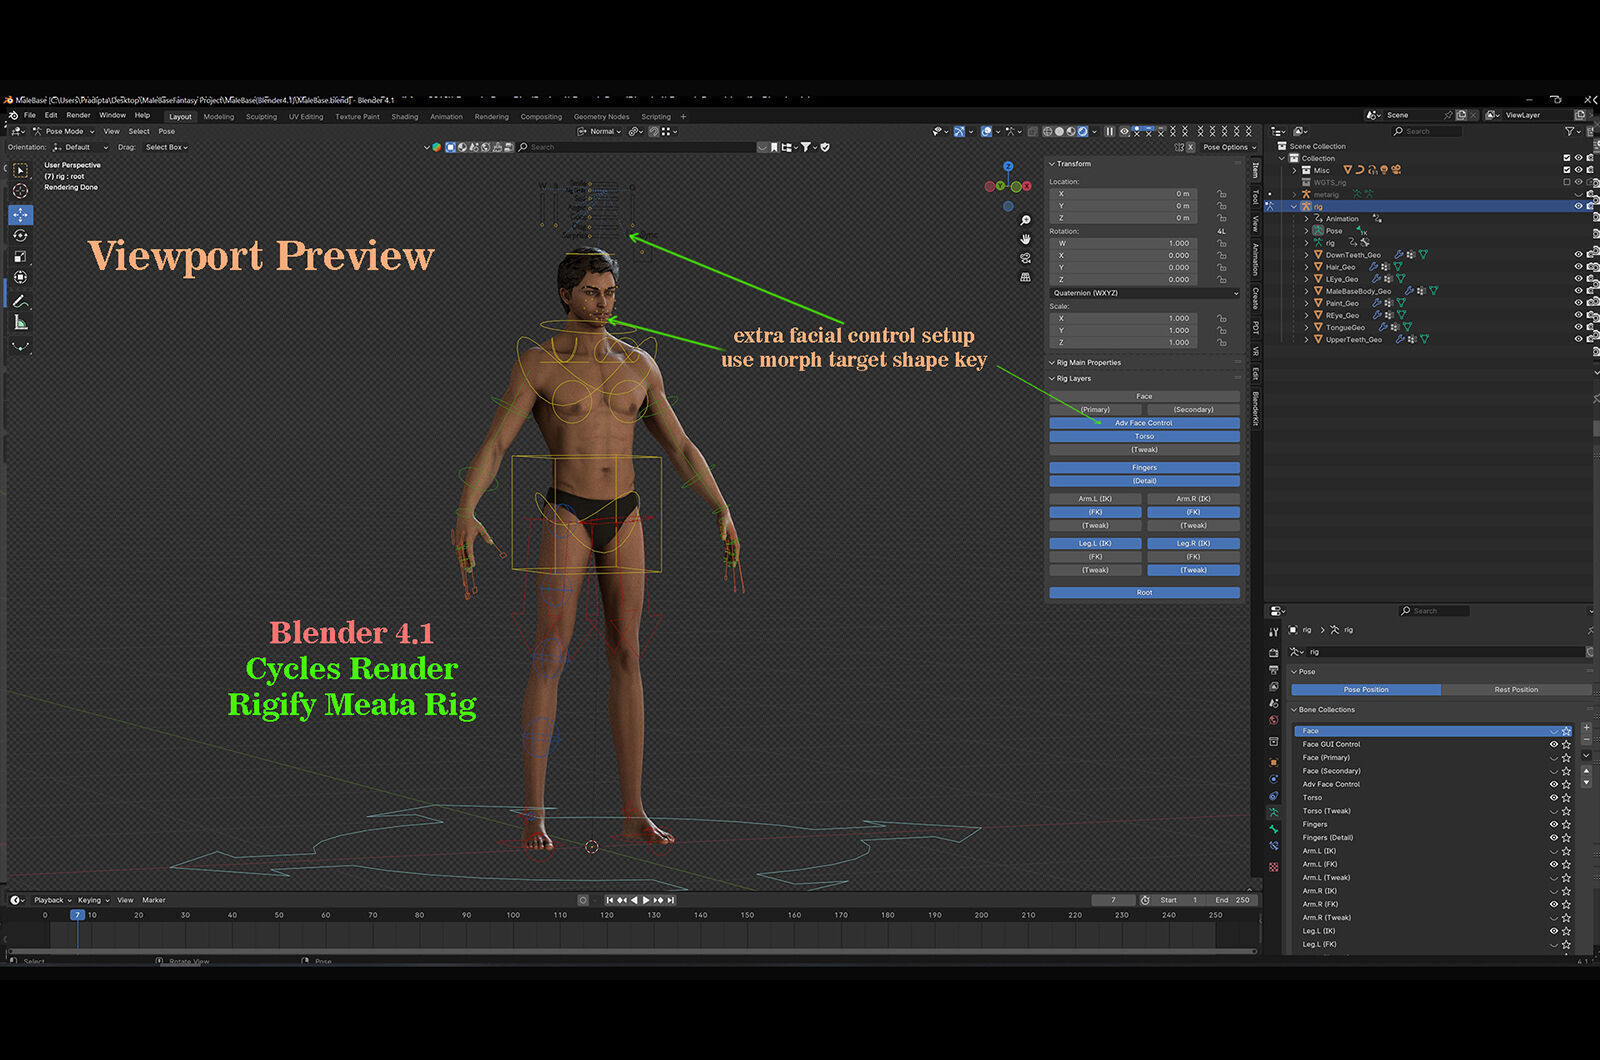The width and height of the screenshot is (1600, 1060).
Task: Open the Quaternion (WXYZ) rotation mode dropdown
Action: (x=1144, y=293)
